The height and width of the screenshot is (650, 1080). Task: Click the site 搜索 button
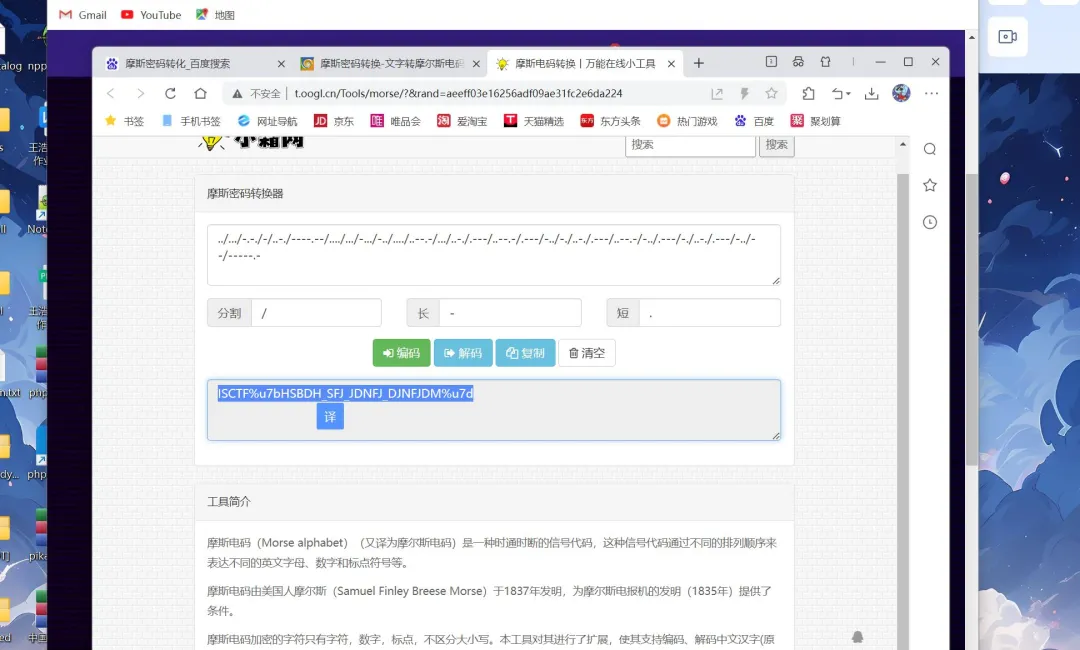click(x=776, y=145)
